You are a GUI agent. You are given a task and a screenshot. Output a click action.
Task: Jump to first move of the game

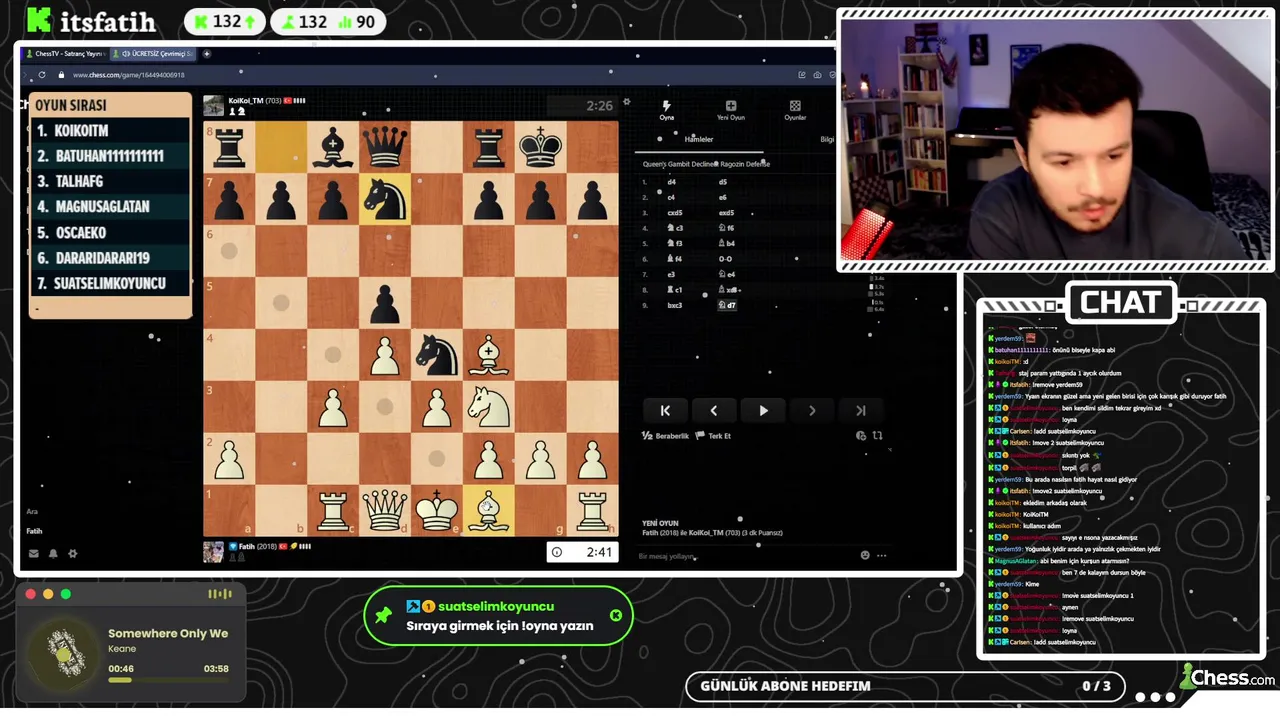[665, 410]
